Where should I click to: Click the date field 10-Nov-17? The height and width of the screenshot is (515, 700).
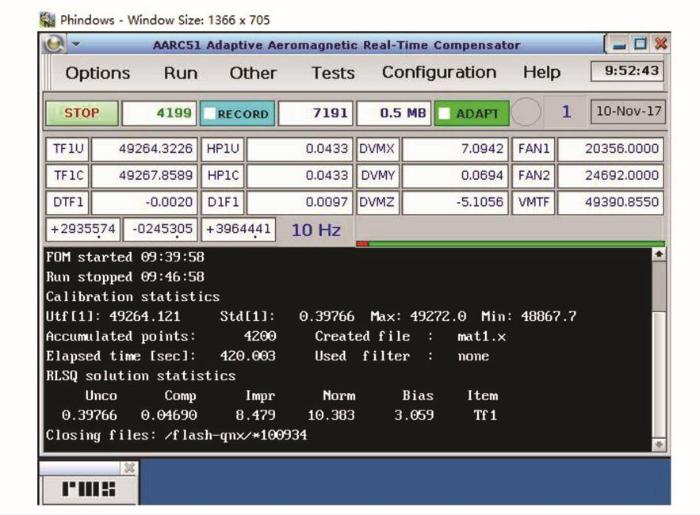pyautogui.click(x=628, y=112)
